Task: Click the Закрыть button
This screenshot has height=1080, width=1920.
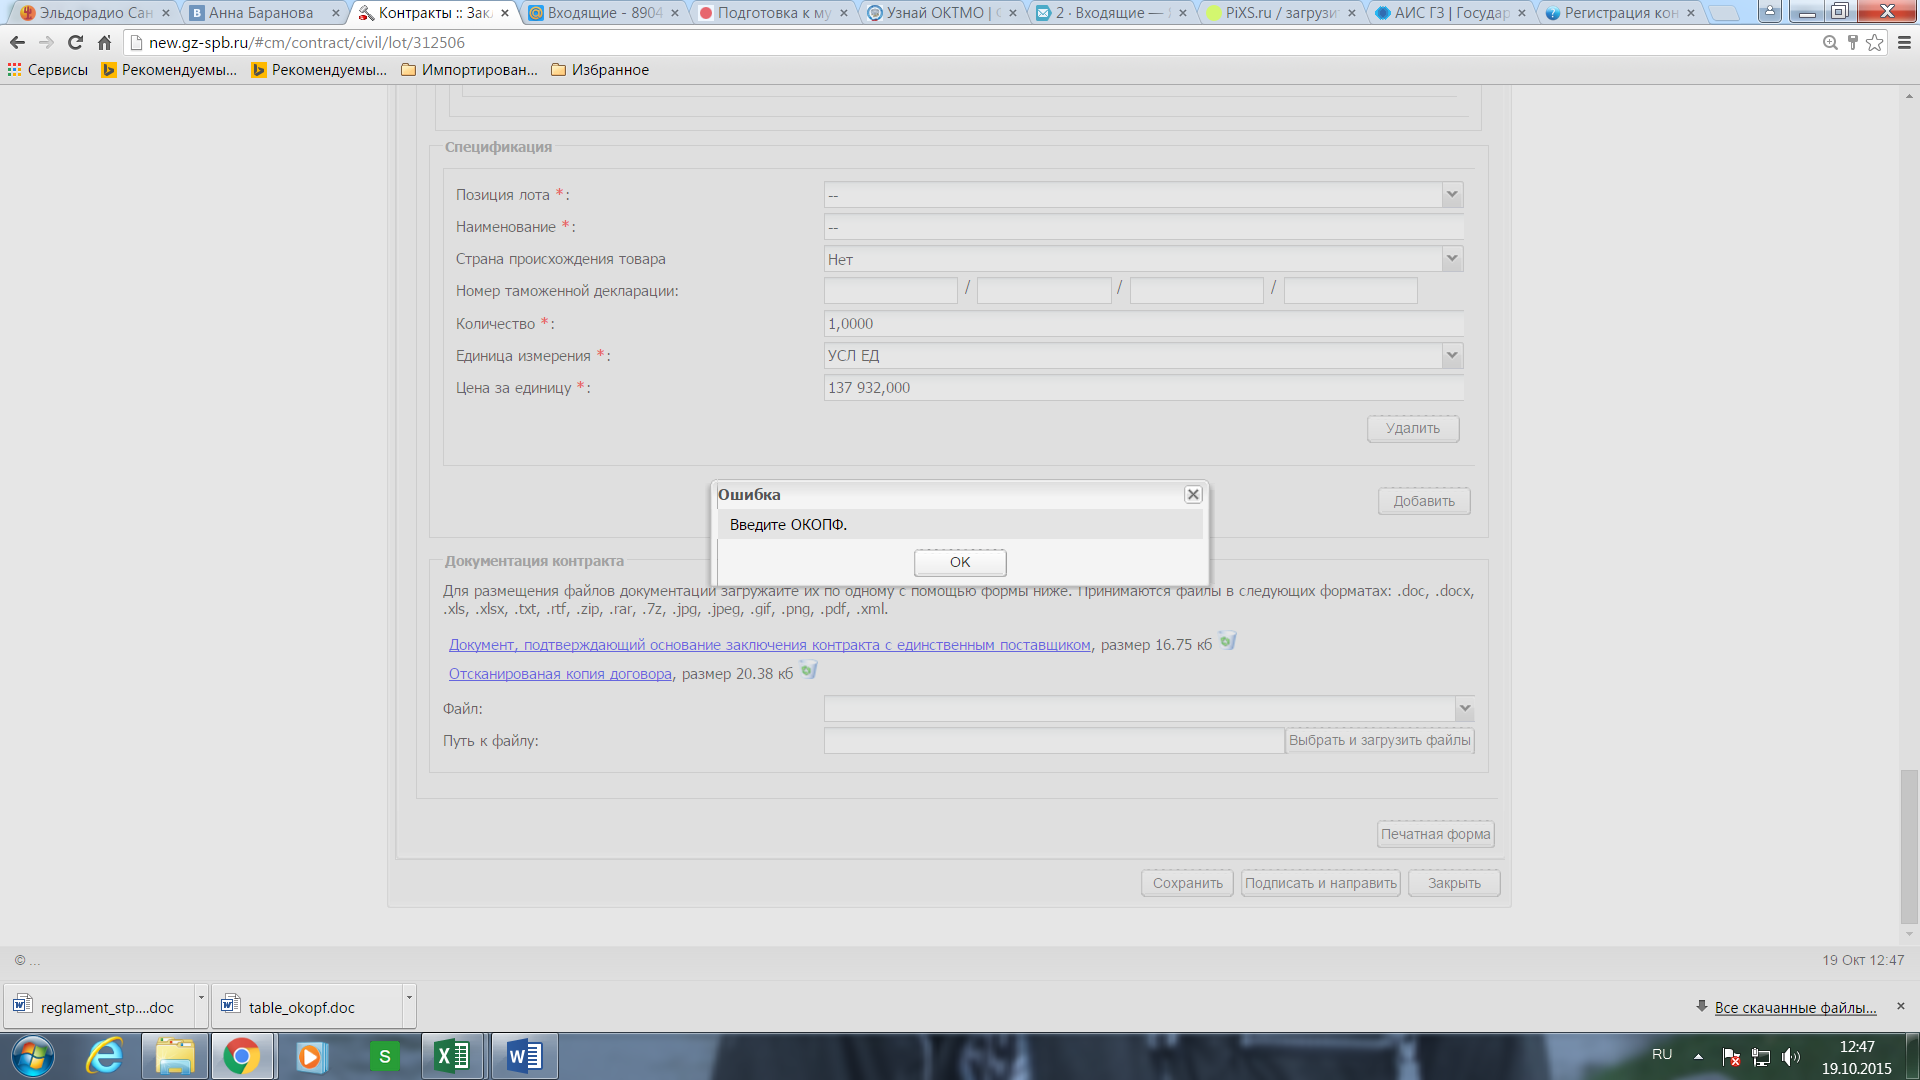Action: point(1454,883)
